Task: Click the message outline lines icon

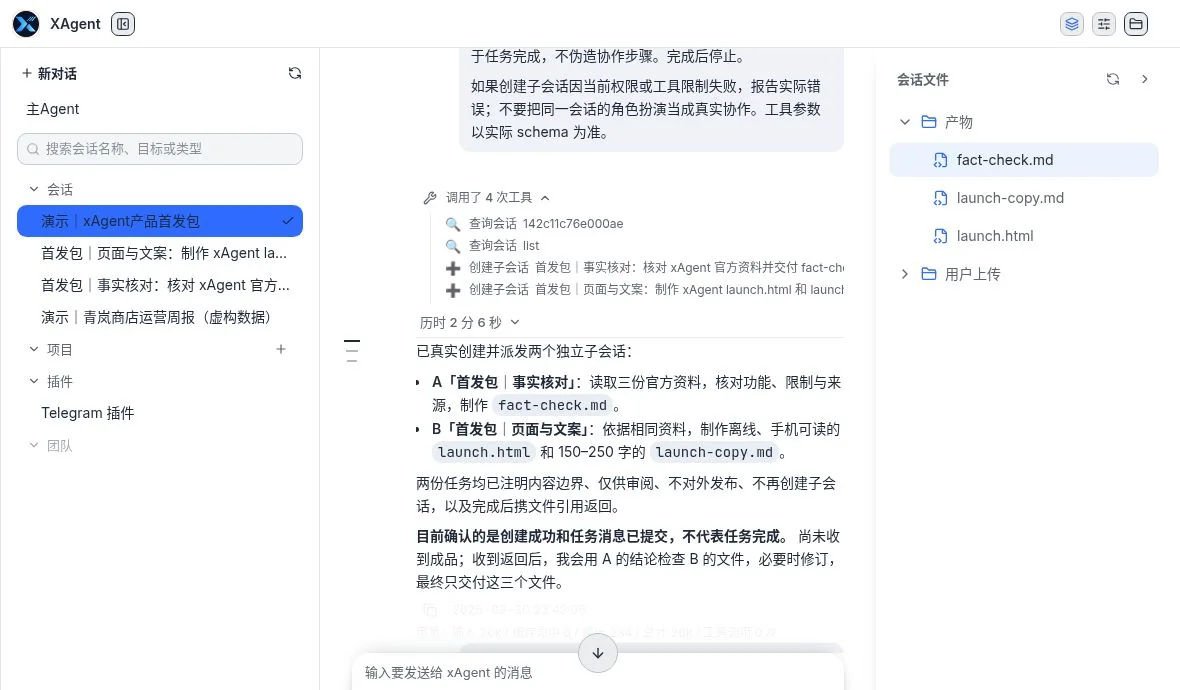Action: [351, 351]
